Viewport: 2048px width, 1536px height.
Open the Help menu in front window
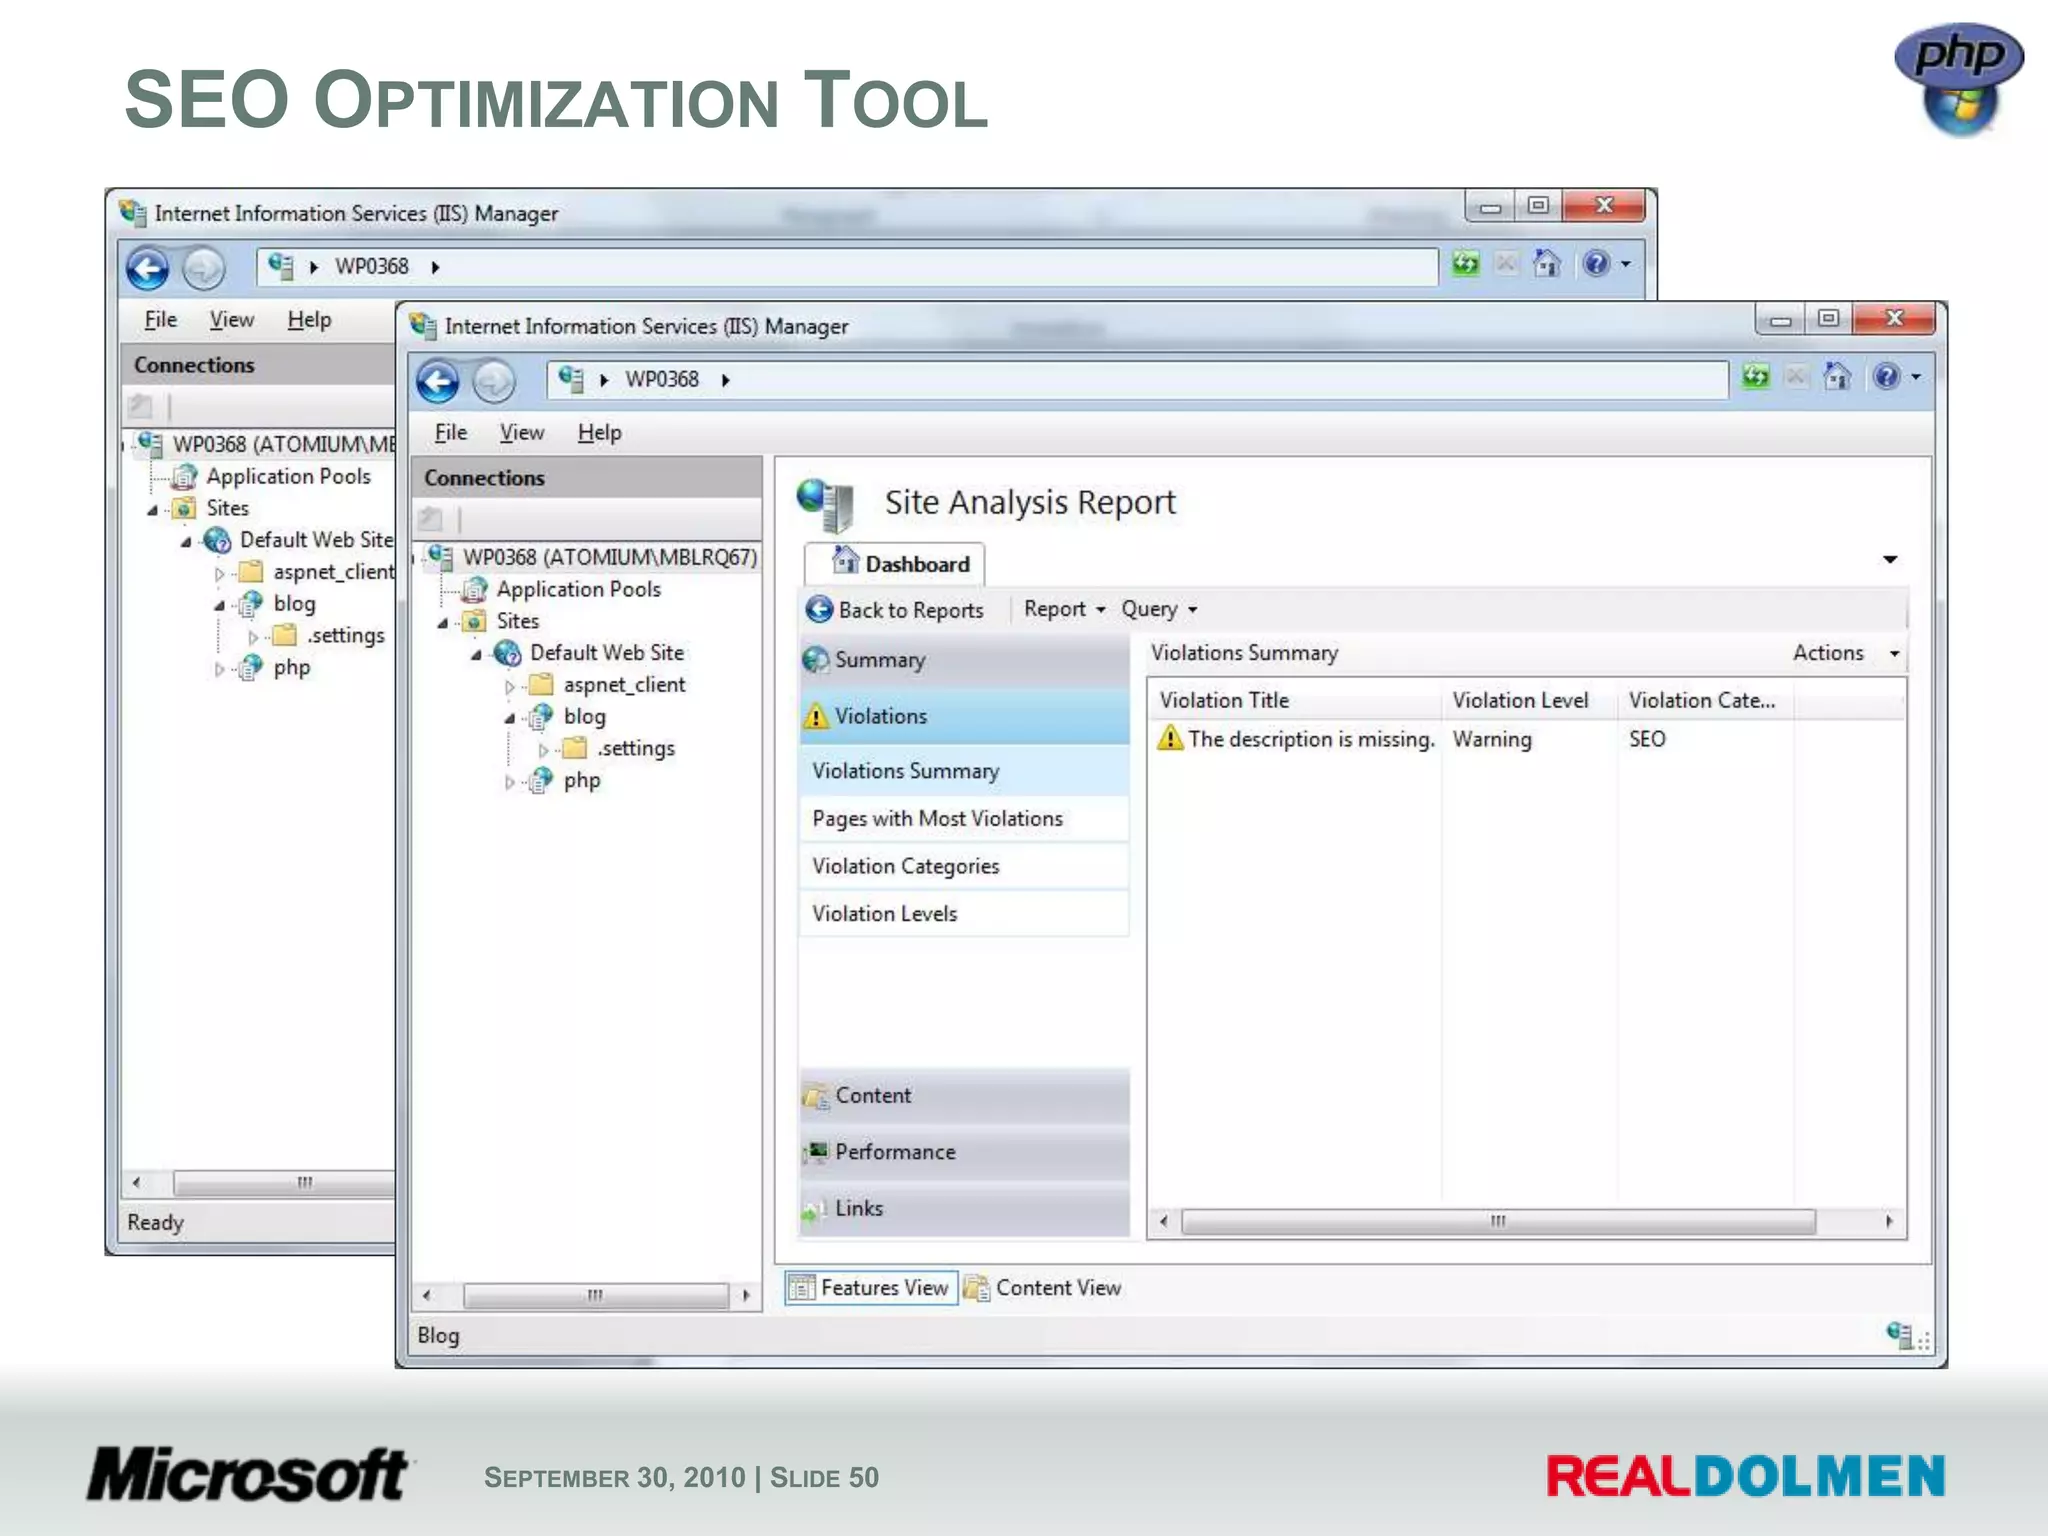click(x=599, y=432)
